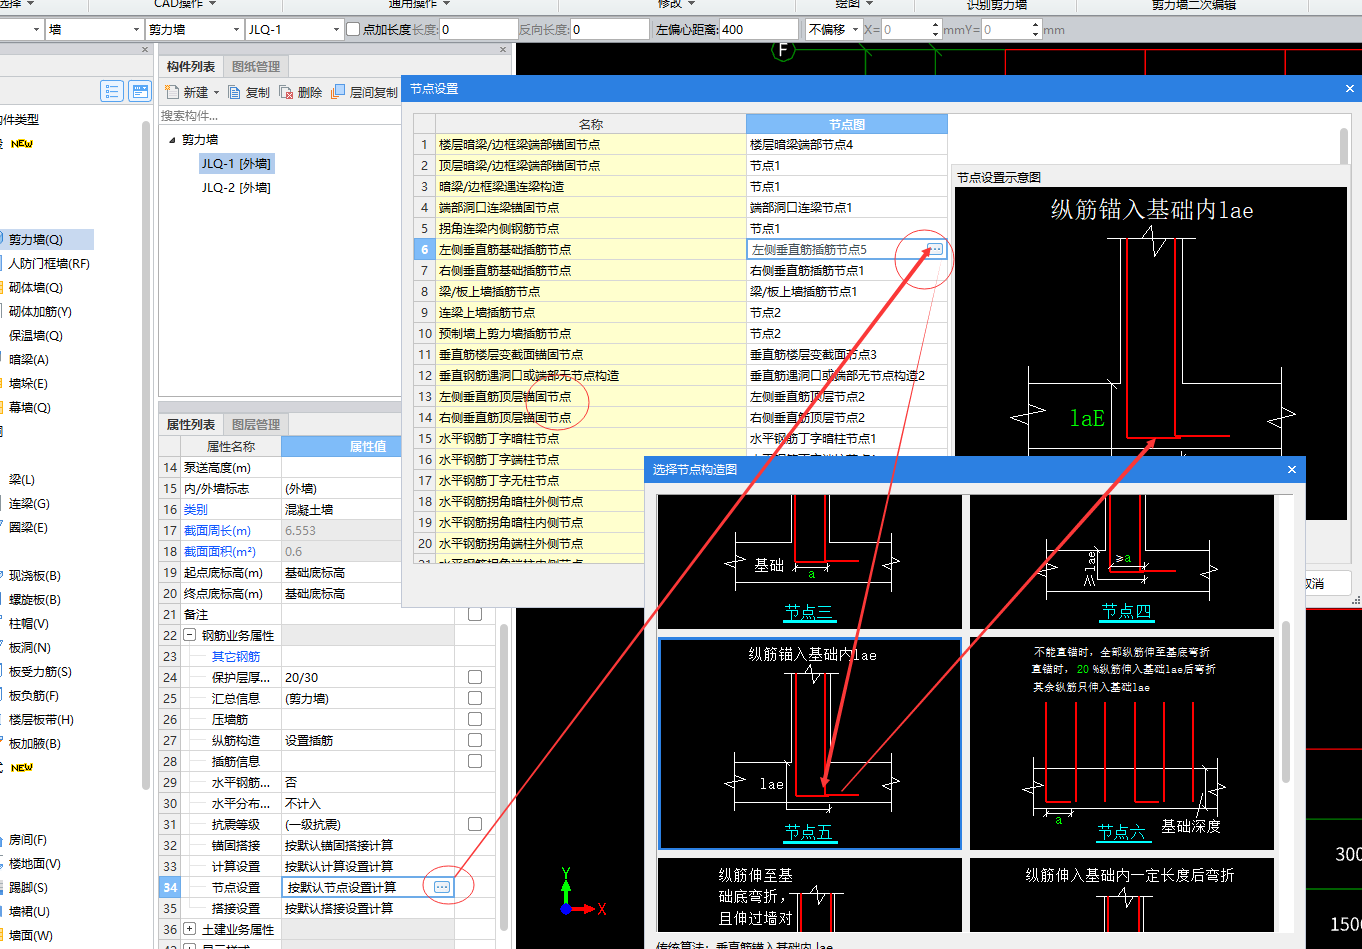Tick the checkbox in the 备注 row

click(475, 614)
